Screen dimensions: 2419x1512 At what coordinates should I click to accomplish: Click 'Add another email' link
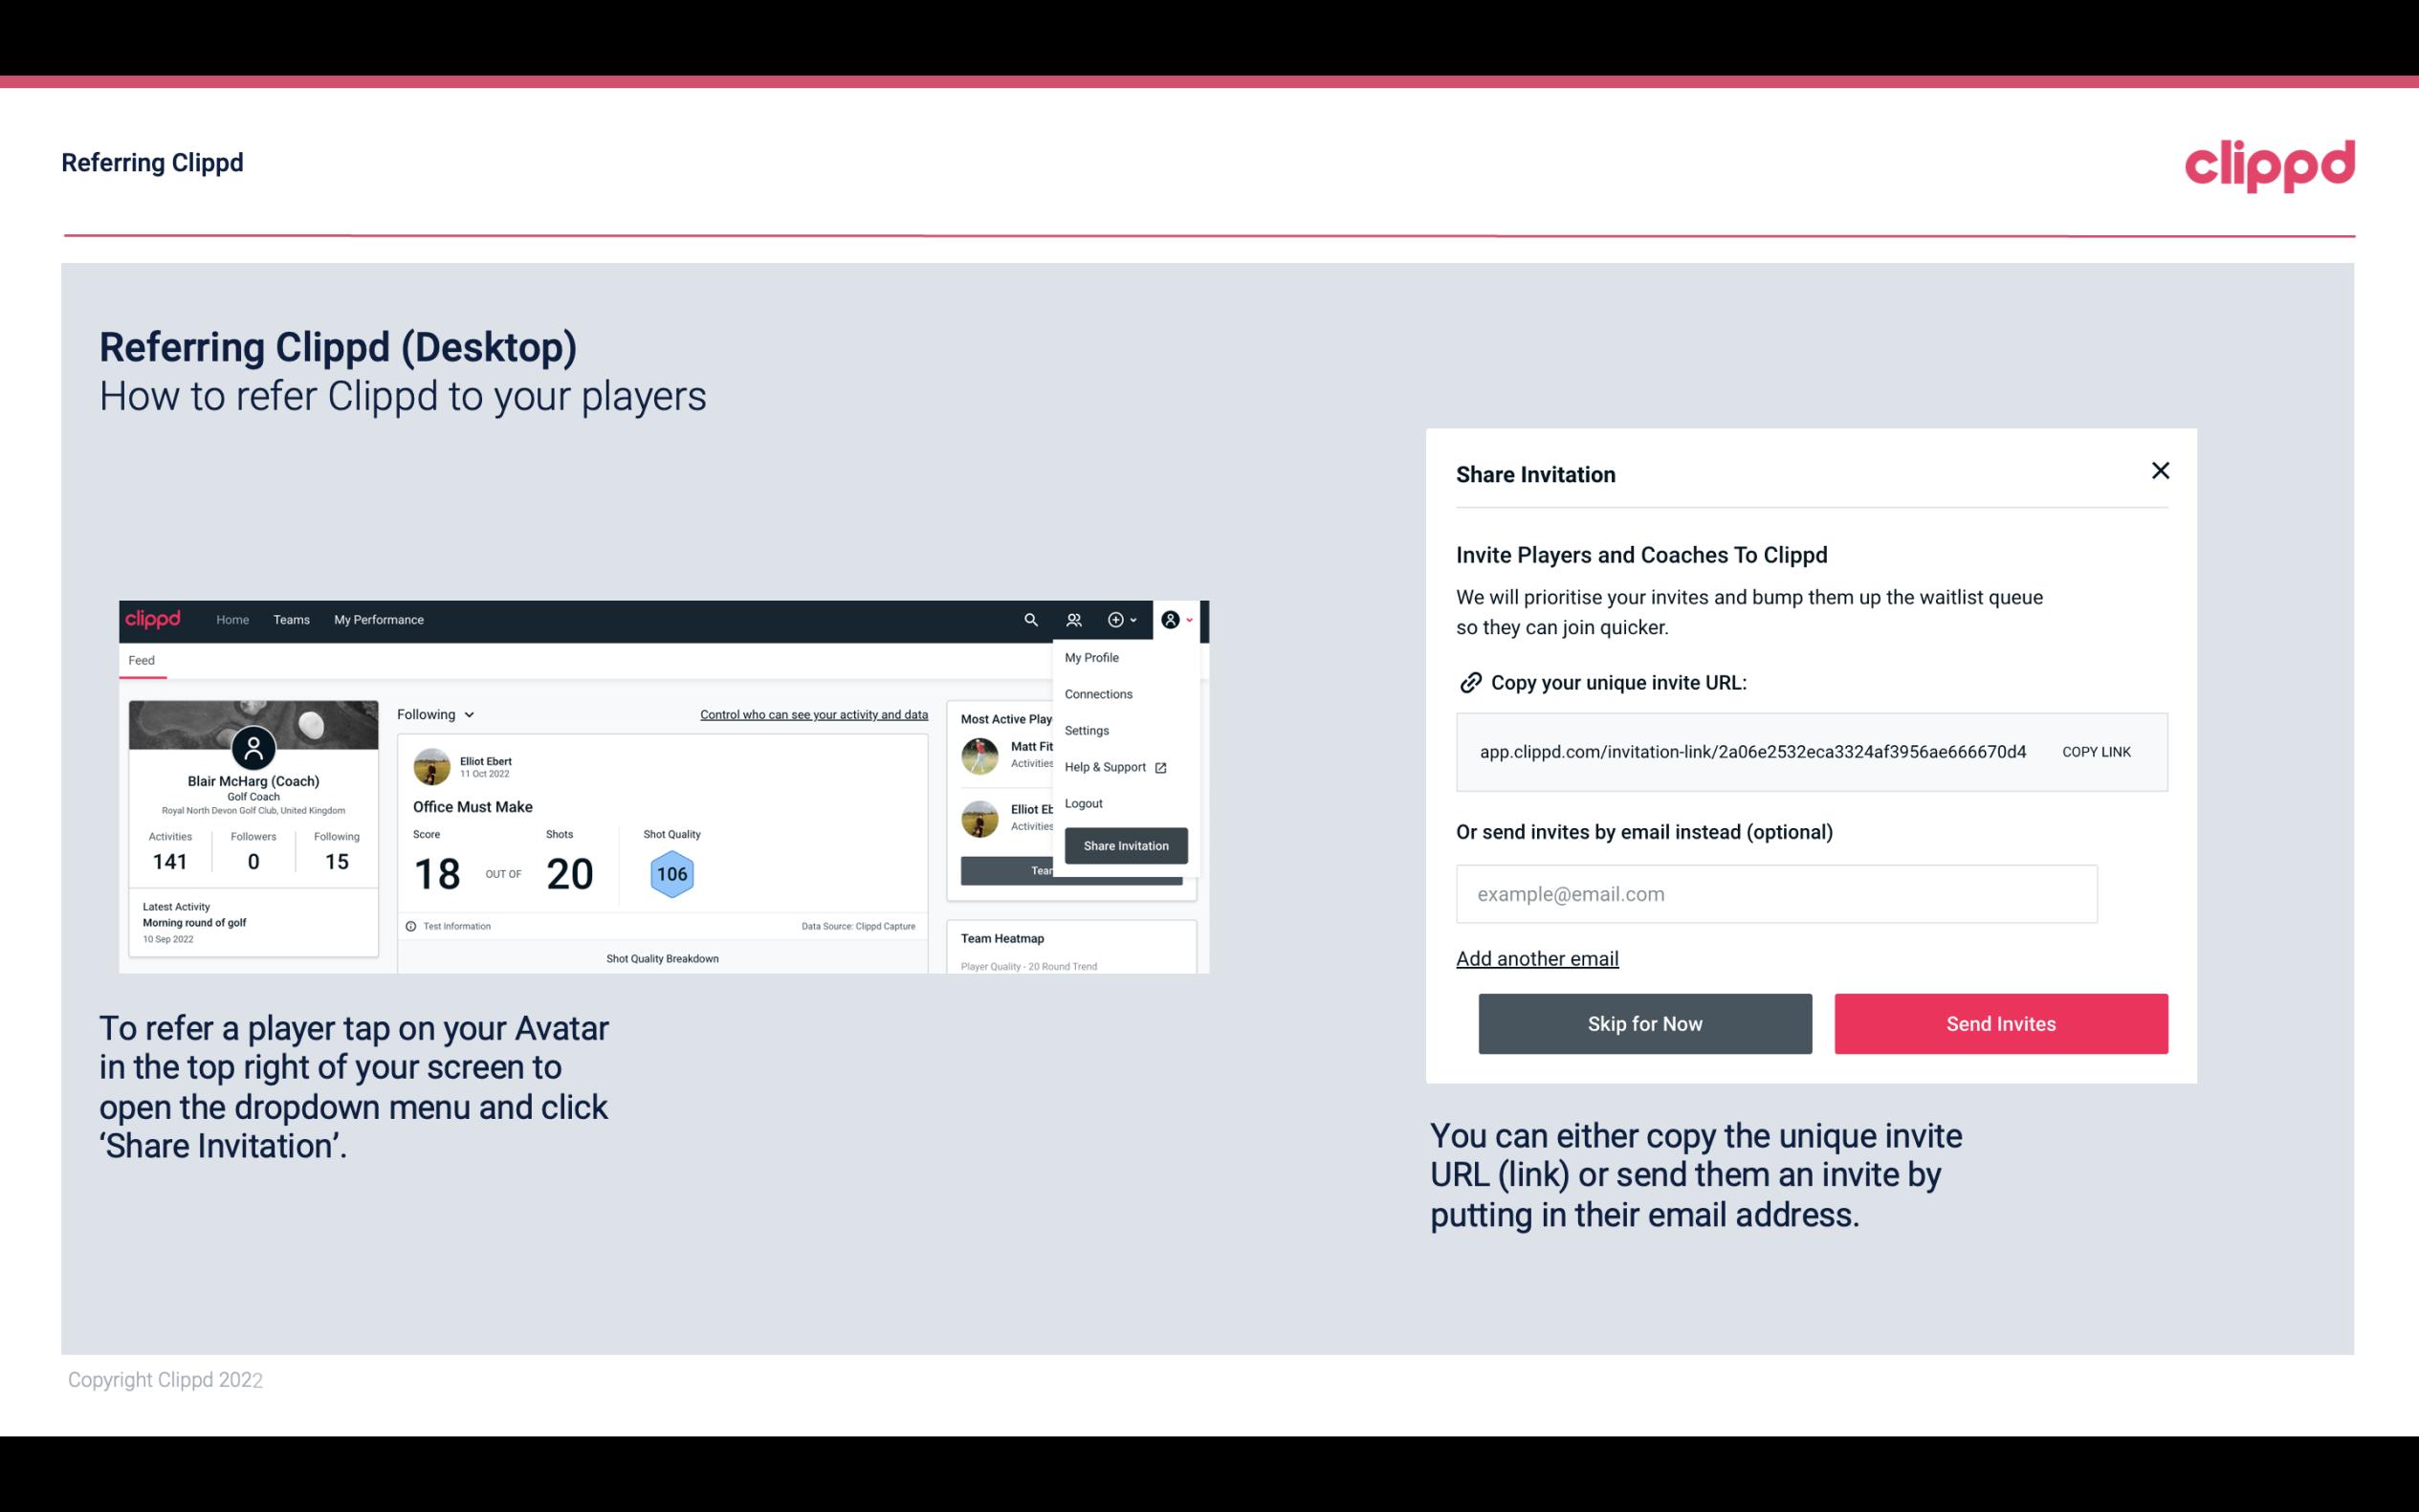(x=1536, y=958)
